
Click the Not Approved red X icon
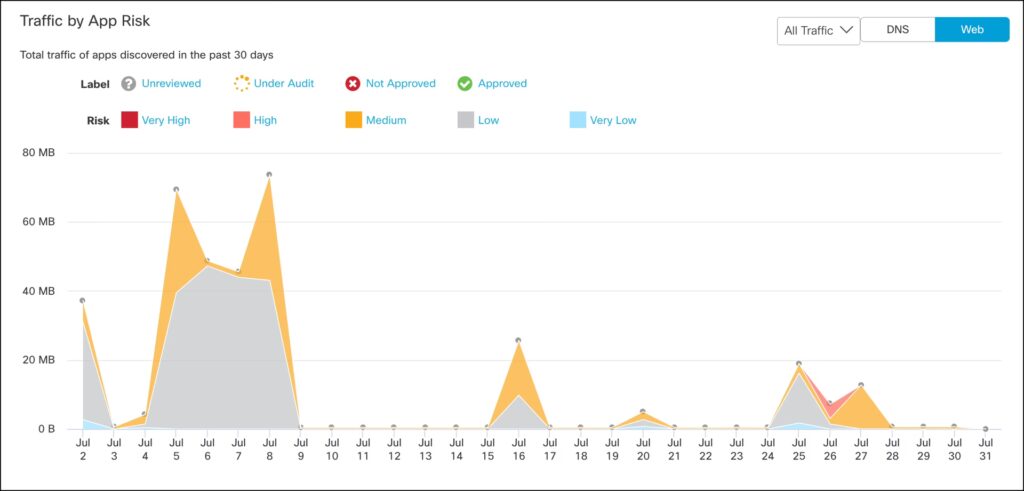pos(353,84)
